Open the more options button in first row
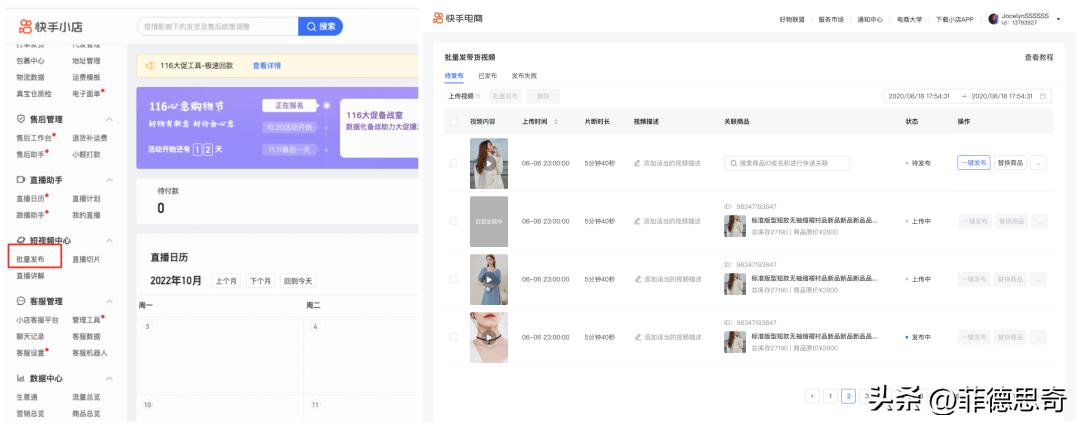Image resolution: width=1080 pixels, height=426 pixels. point(1039,163)
